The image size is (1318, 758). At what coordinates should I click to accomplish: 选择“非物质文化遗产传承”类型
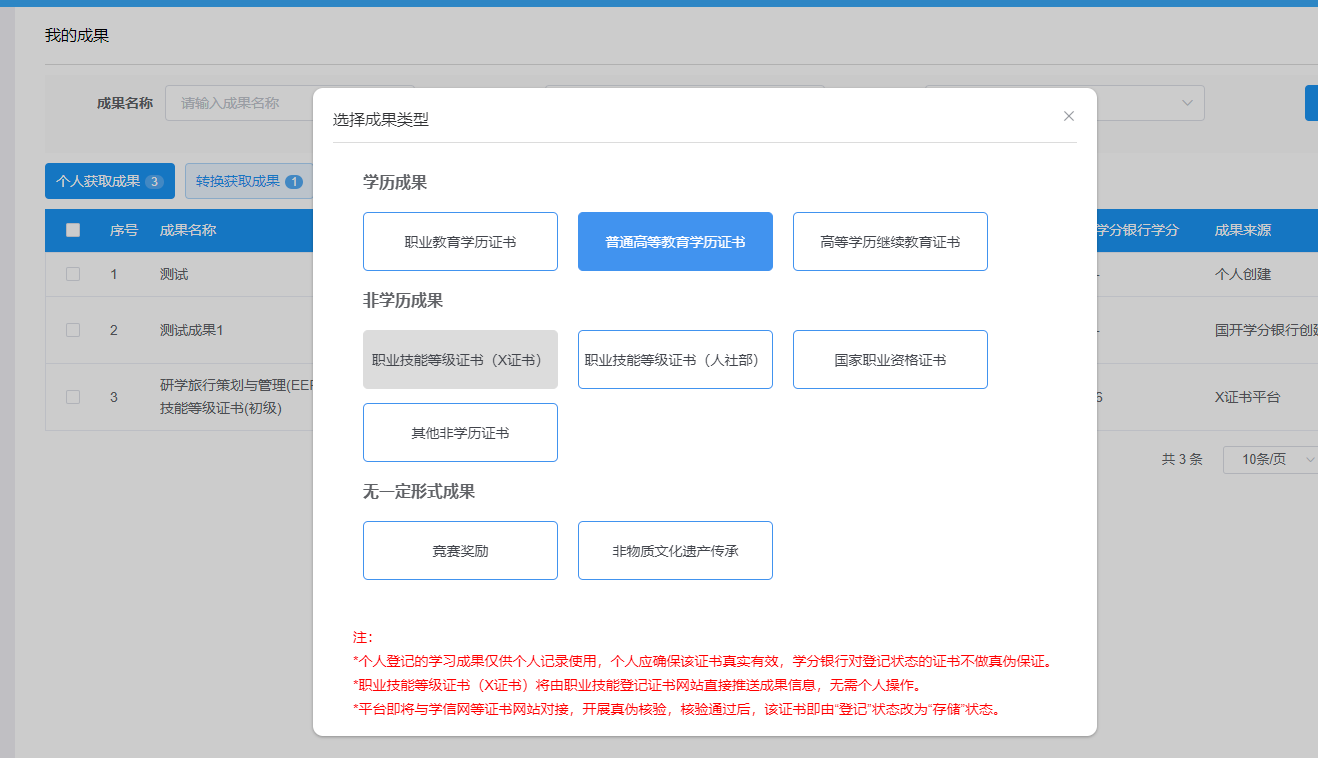[675, 550]
